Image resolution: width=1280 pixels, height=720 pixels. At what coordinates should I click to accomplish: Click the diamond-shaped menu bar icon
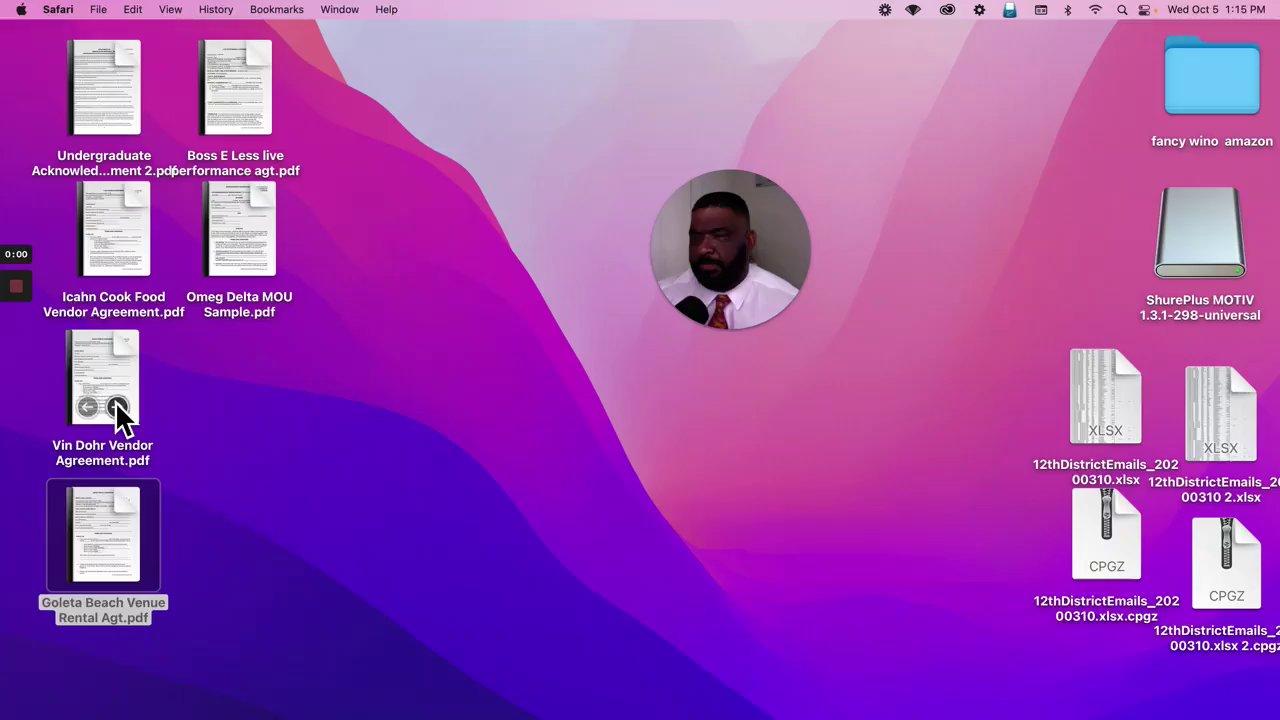coord(913,10)
